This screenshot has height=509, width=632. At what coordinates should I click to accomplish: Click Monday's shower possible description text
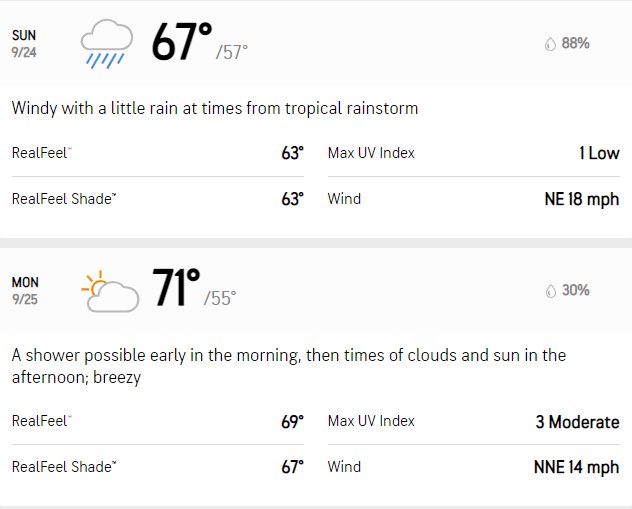pos(289,366)
